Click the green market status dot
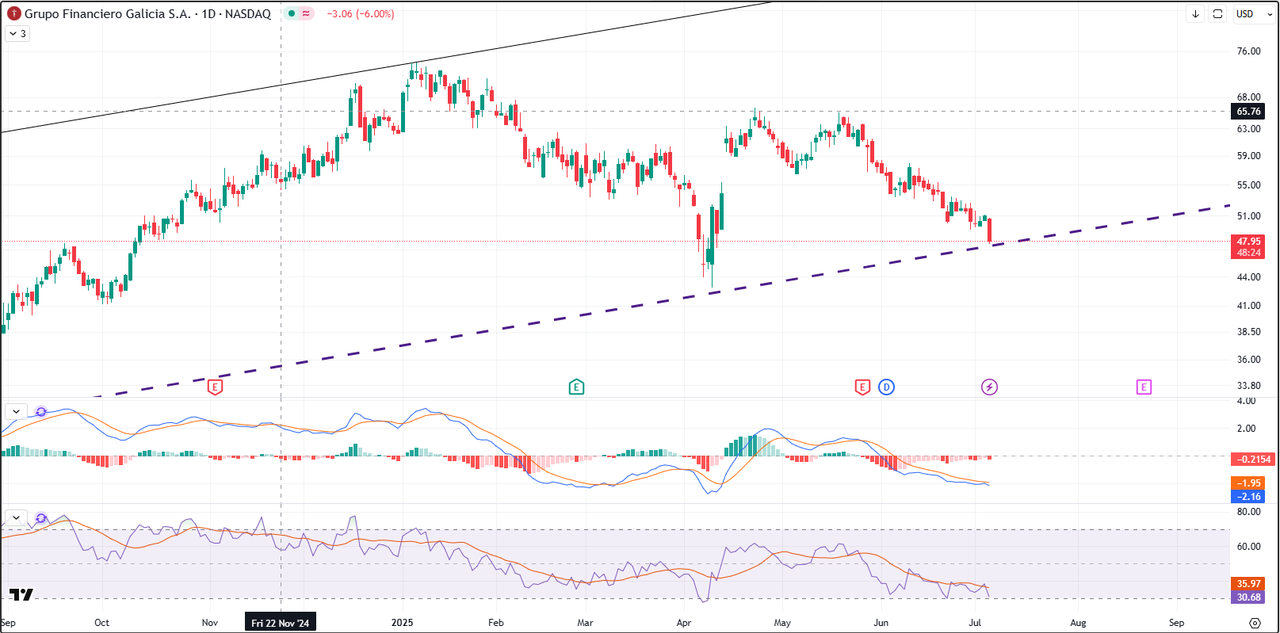 [291, 14]
